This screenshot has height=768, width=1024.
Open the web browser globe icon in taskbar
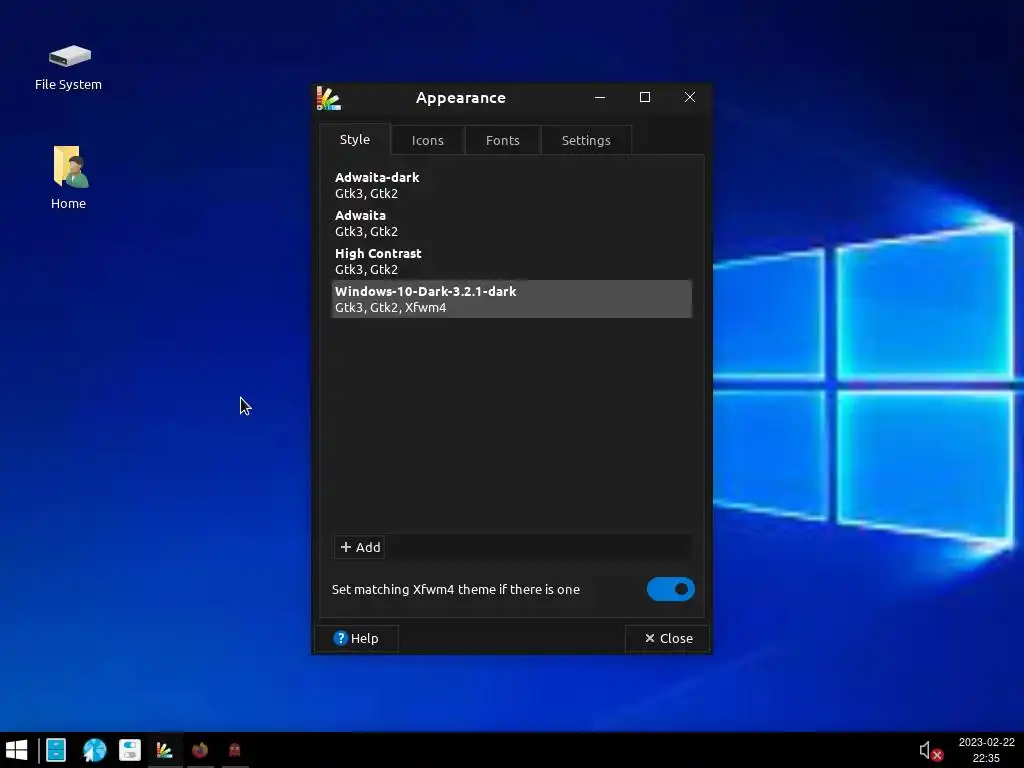click(x=94, y=750)
